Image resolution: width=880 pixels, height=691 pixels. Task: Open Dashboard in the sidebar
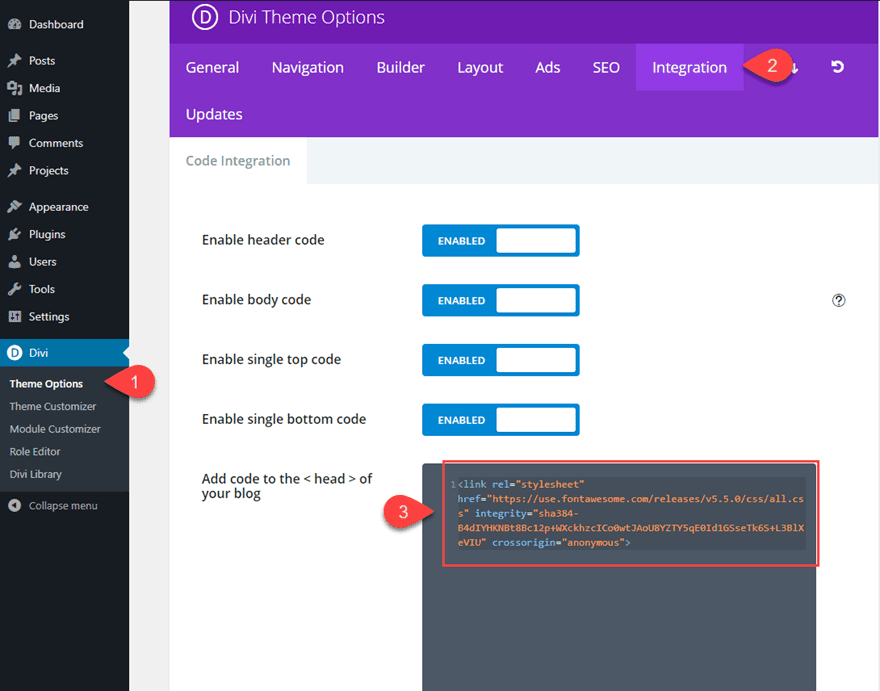pyautogui.click(x=56, y=24)
